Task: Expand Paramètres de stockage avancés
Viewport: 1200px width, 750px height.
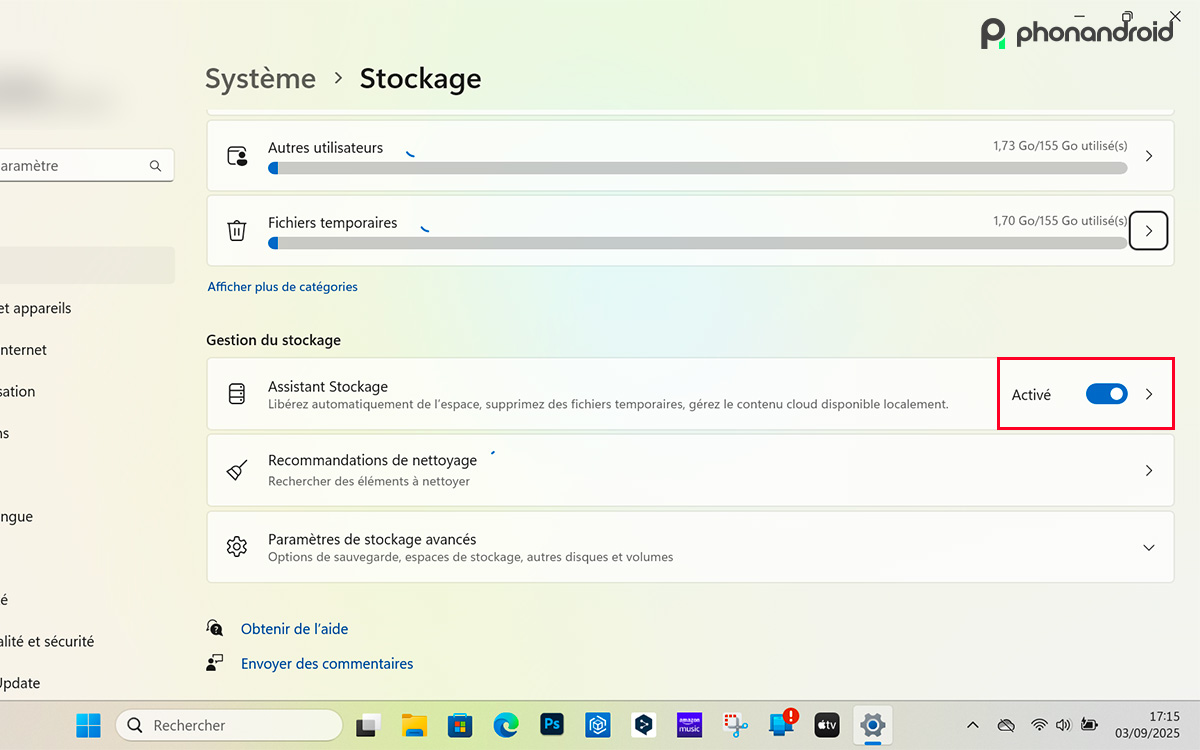Action: click(x=1148, y=547)
